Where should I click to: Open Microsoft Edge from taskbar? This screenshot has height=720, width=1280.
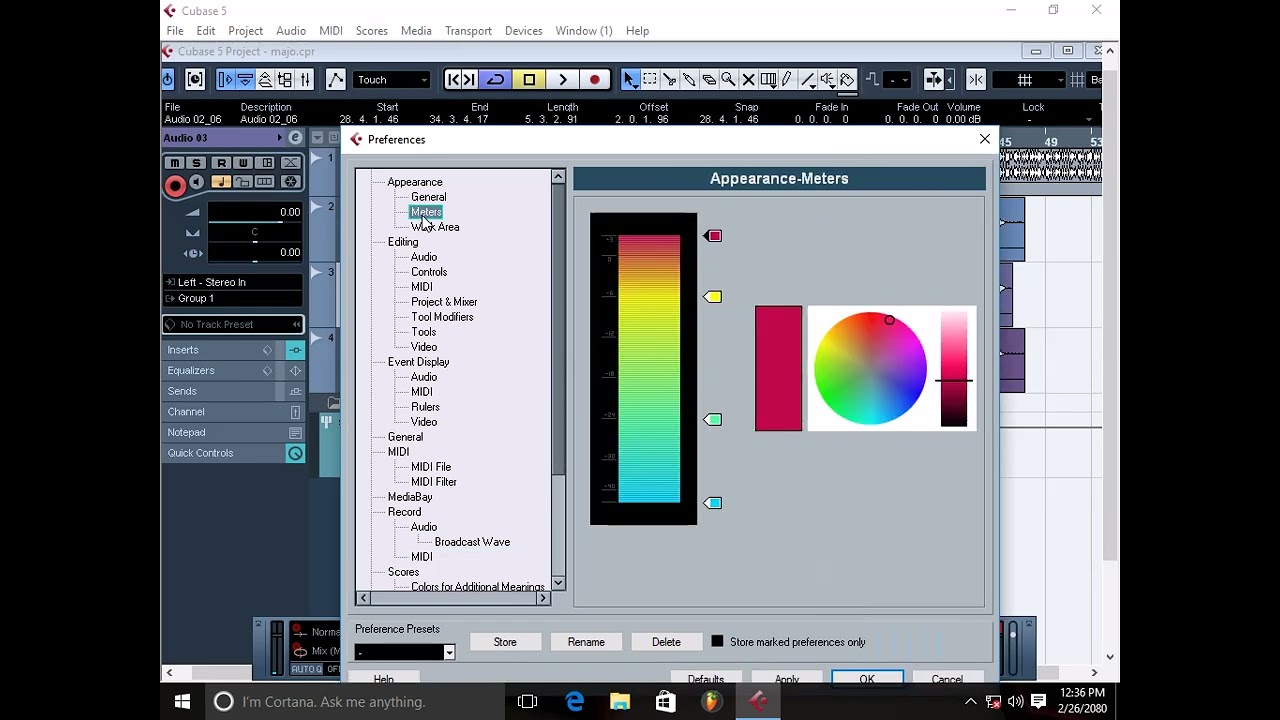click(574, 702)
